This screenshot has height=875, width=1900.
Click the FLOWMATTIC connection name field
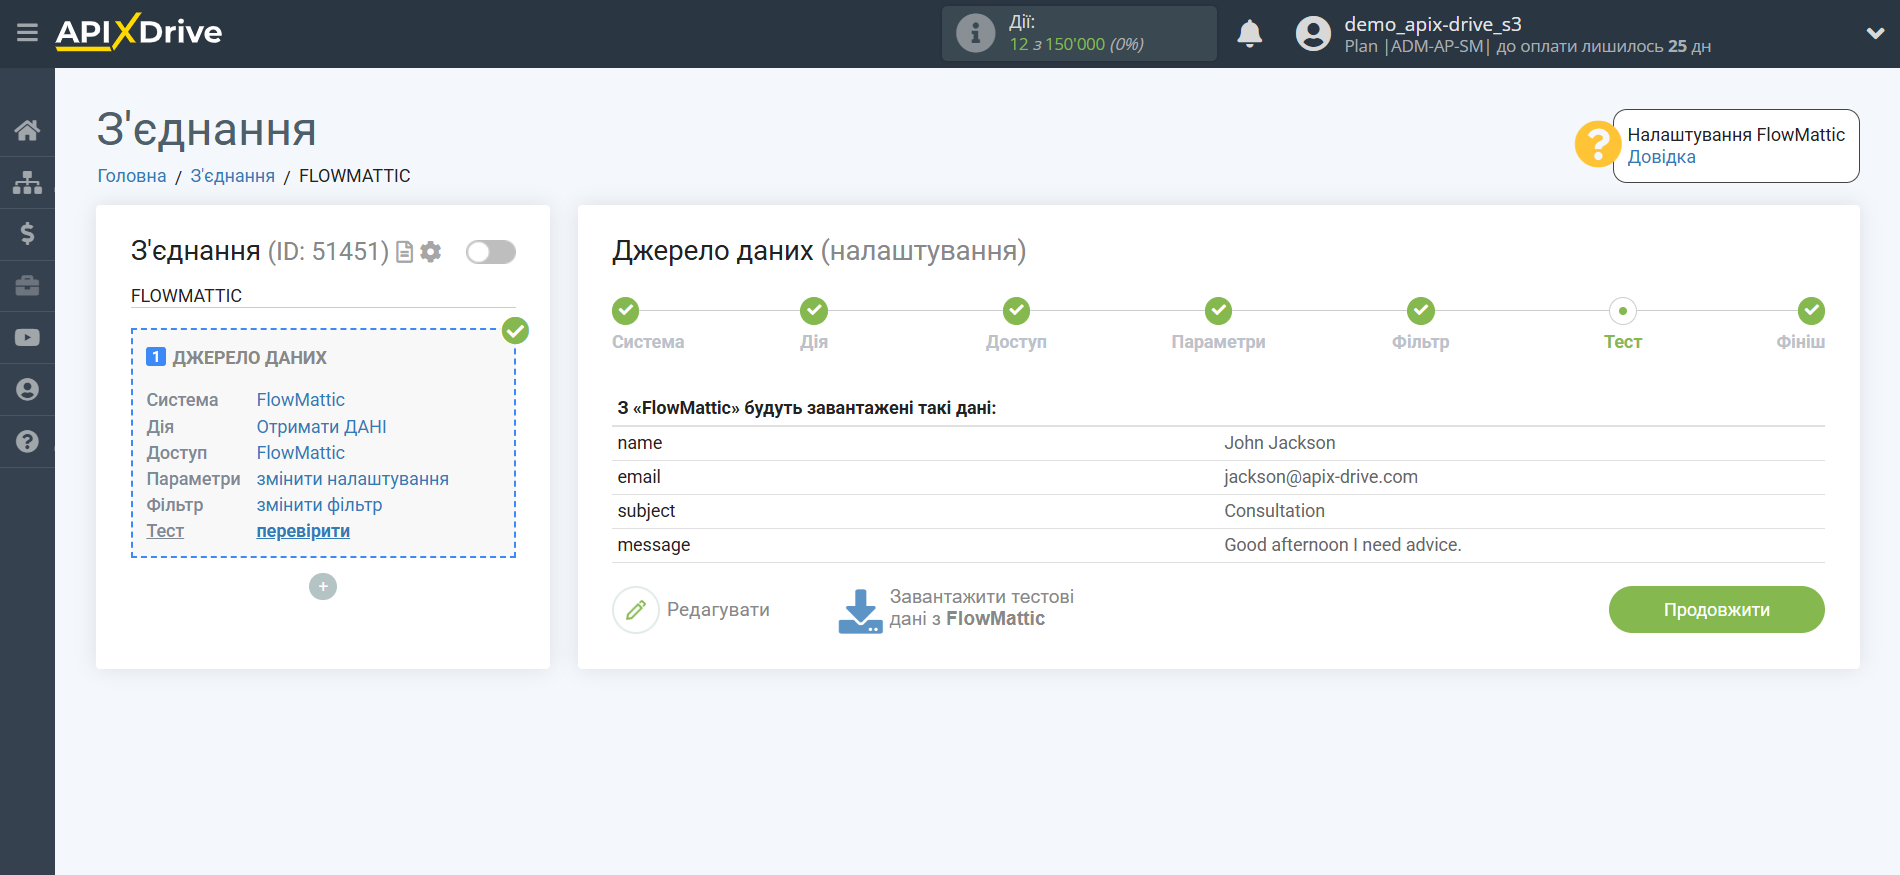[323, 296]
